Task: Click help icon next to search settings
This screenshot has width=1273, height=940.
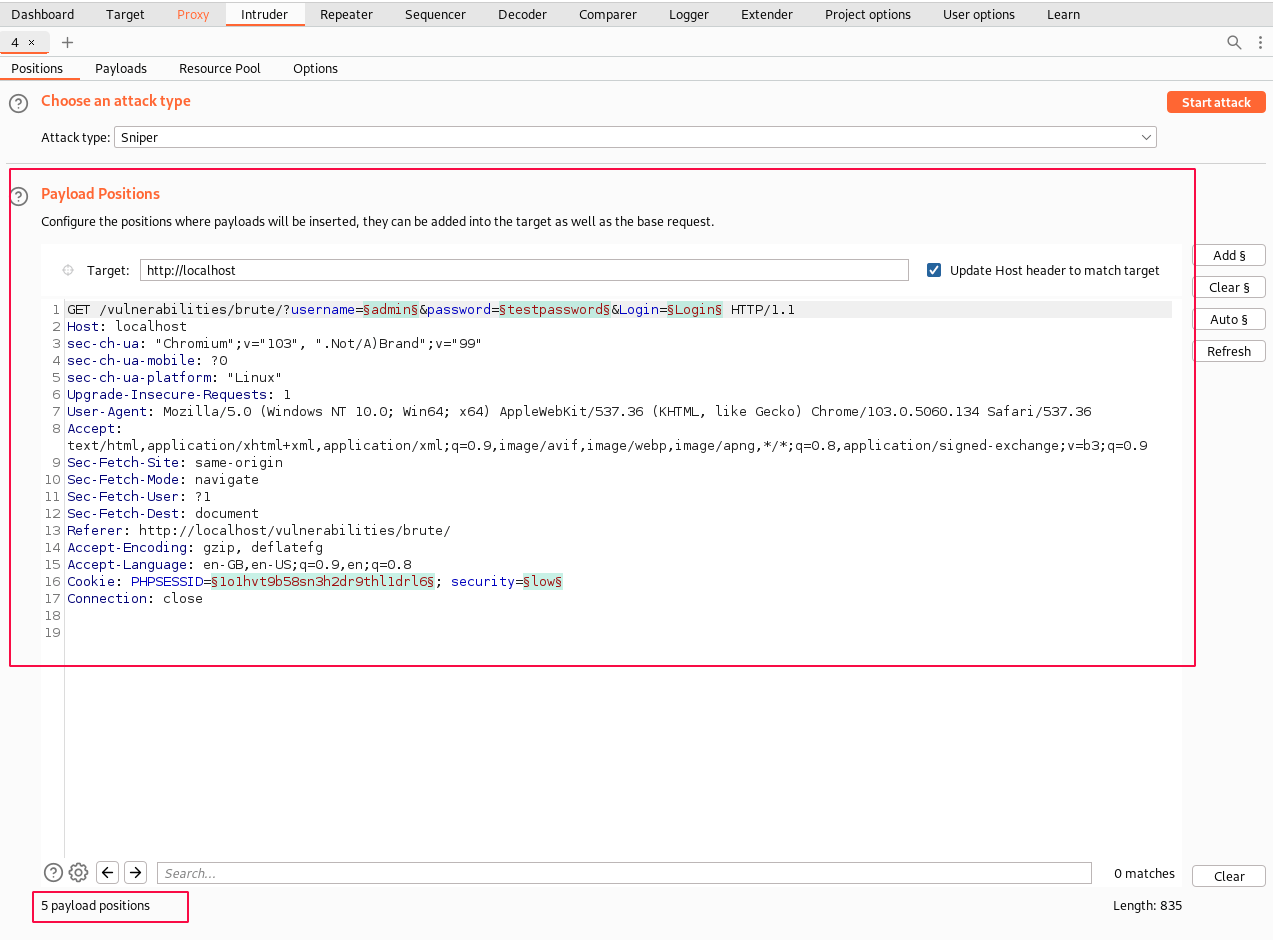Action: [x=54, y=873]
